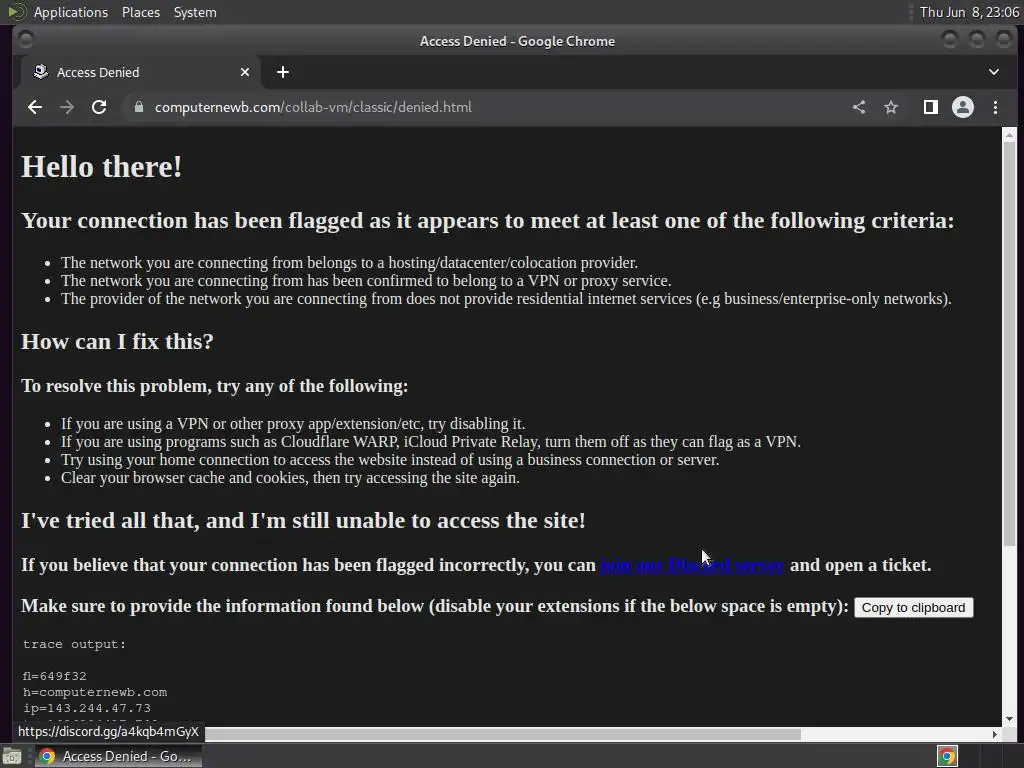Screen dimensions: 1024x768
Task: Click the scroll-down arrow of vertical scrollbar
Action: [1010, 718]
